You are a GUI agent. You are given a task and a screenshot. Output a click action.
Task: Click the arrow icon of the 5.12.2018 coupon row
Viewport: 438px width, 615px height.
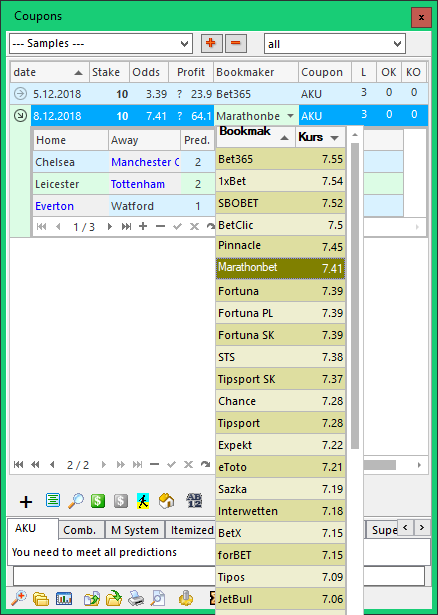[x=20, y=94]
